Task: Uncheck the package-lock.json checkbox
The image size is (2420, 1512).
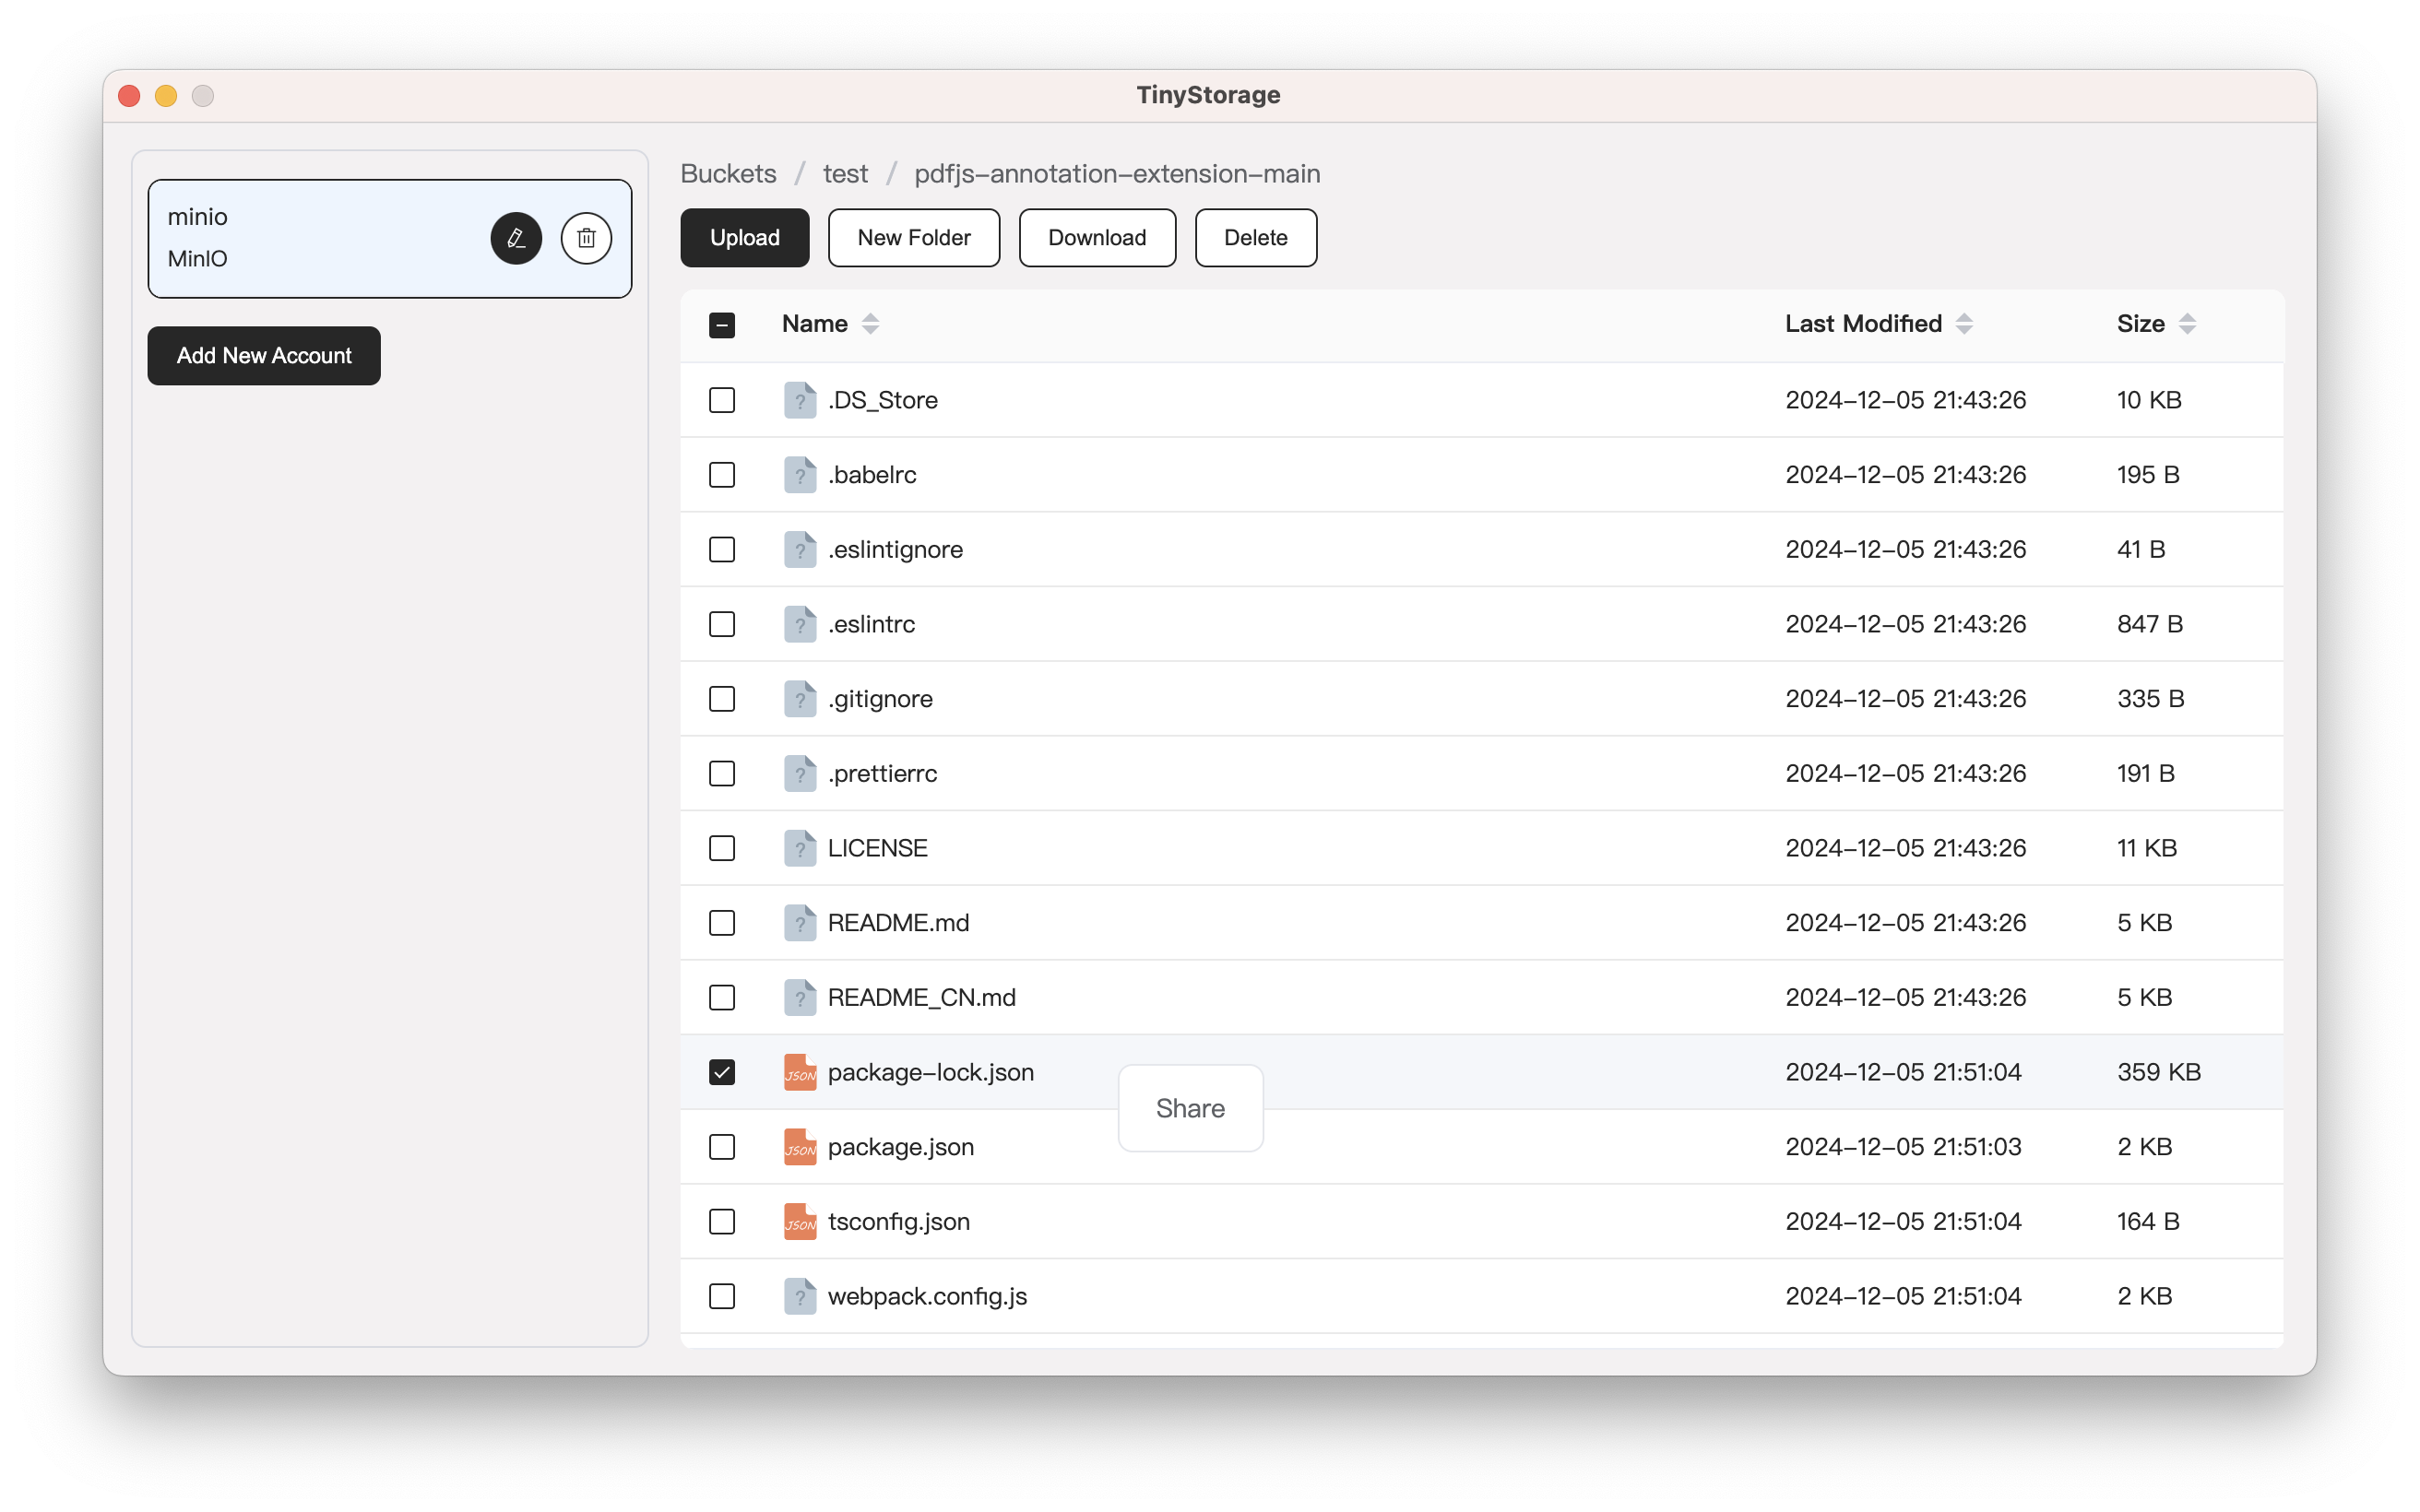Action: 722,1071
